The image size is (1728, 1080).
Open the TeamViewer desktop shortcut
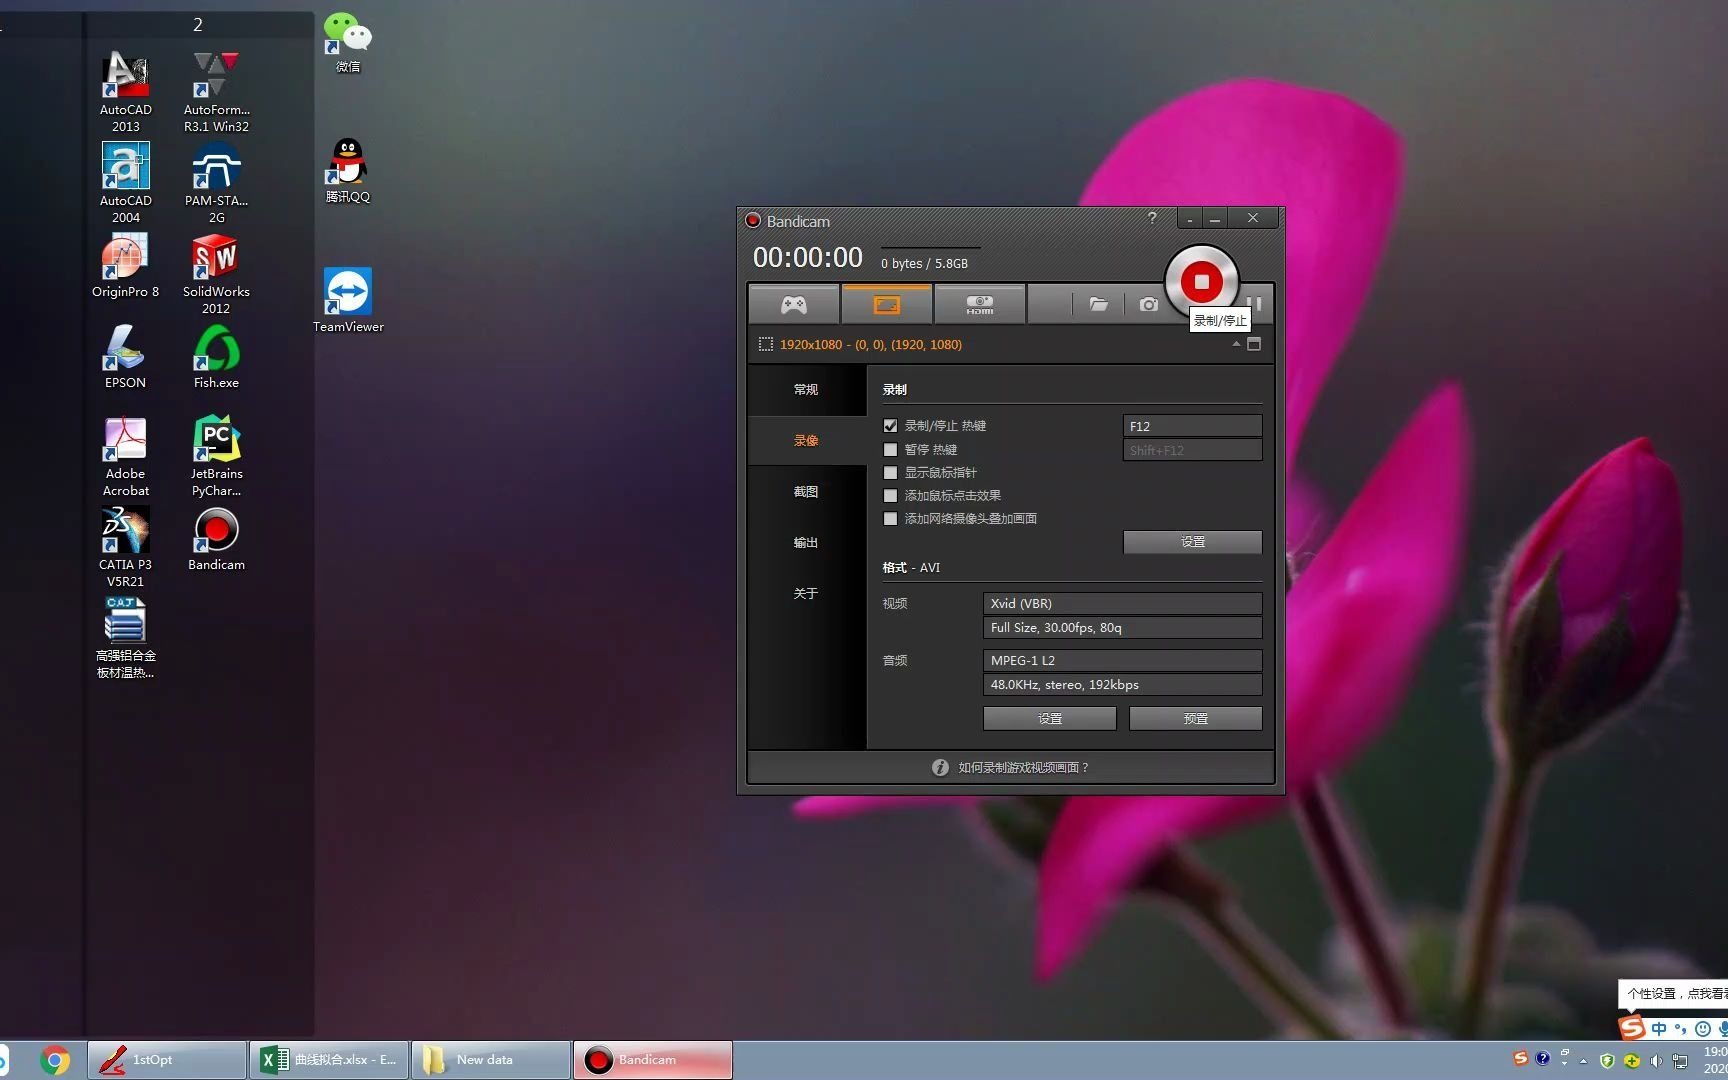click(348, 300)
